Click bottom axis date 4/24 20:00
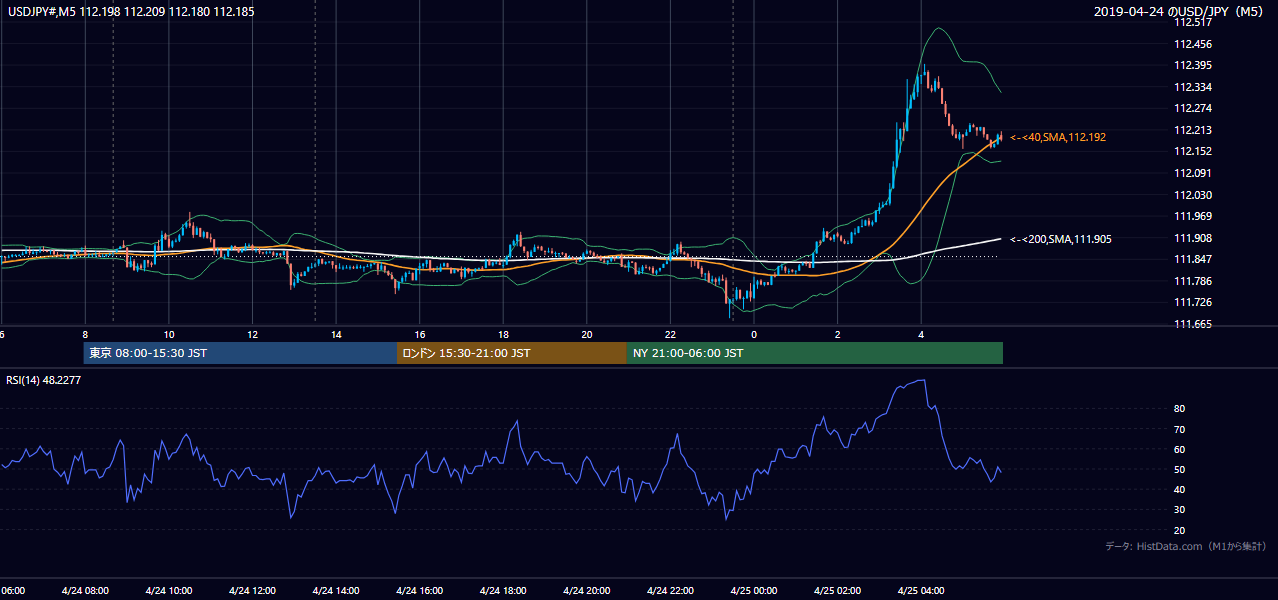The image size is (1278, 600). pos(587,591)
